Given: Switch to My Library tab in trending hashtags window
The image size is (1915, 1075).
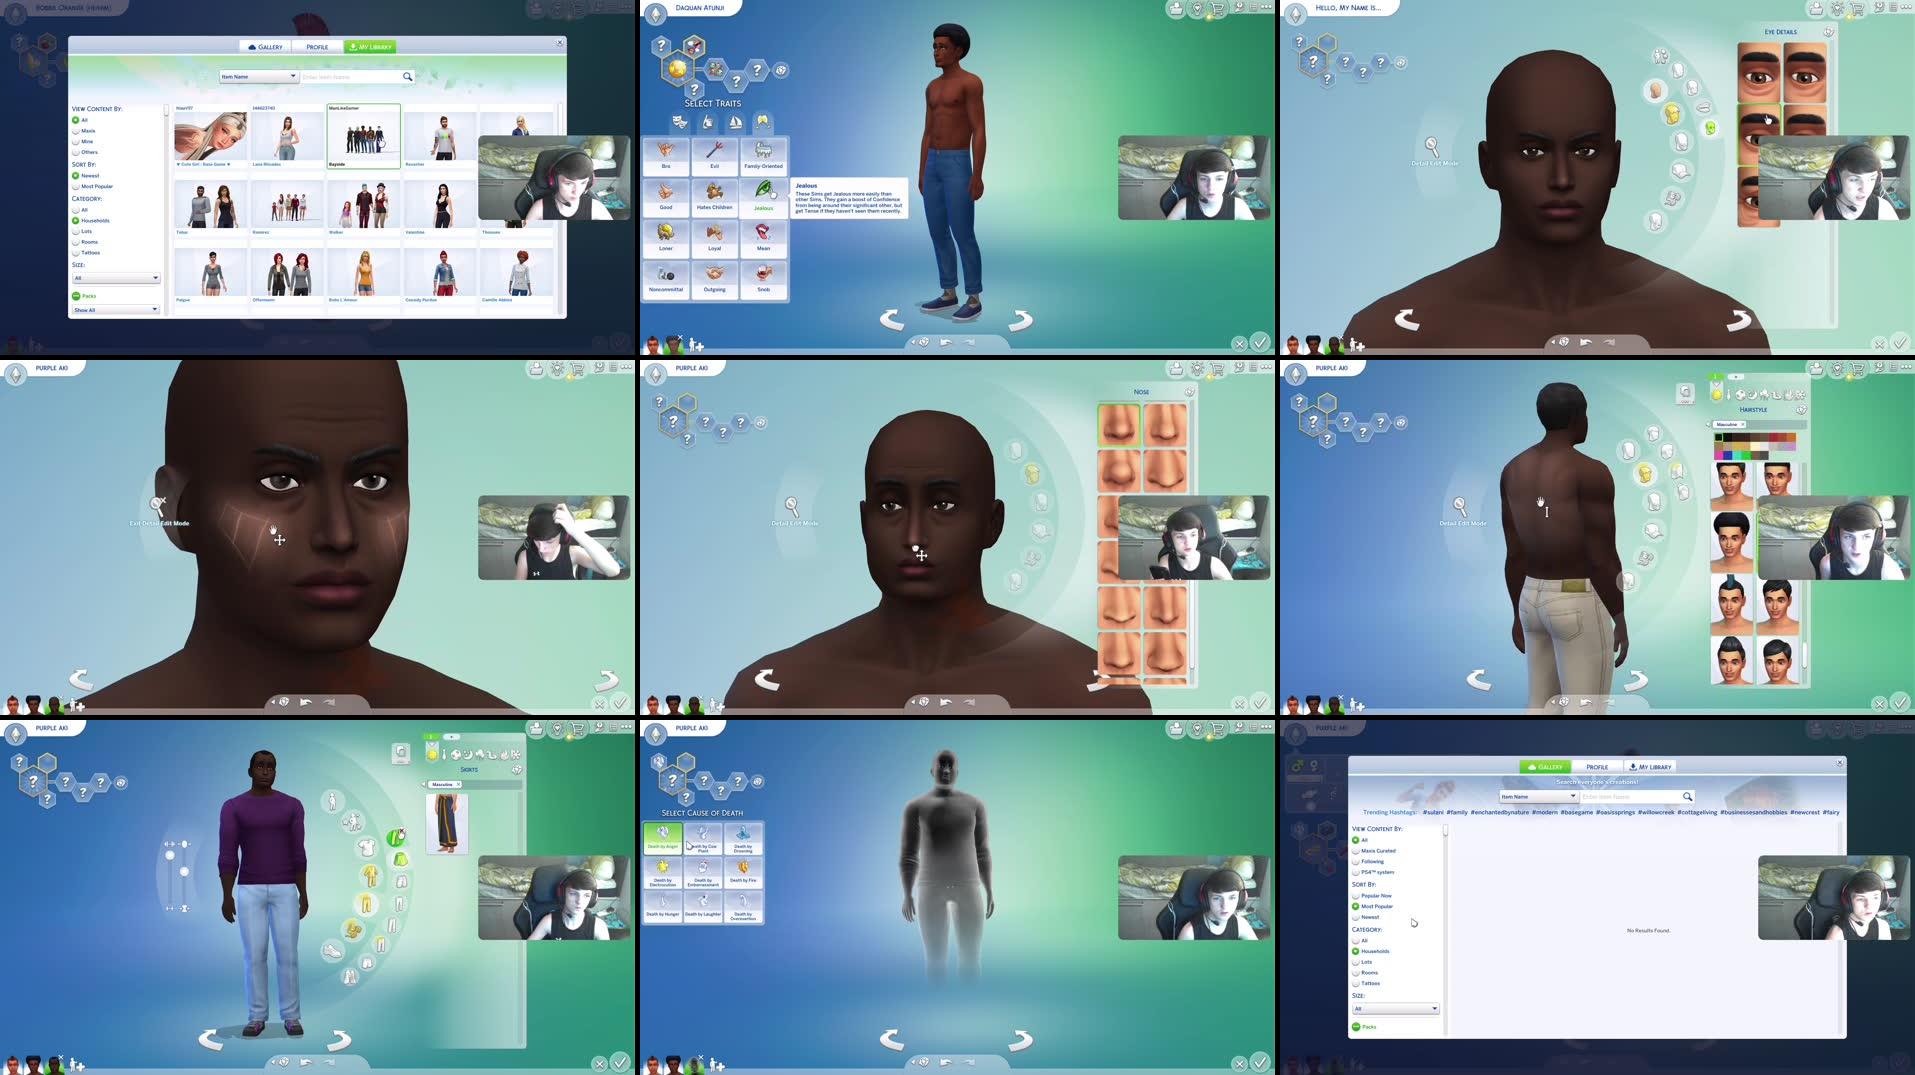Looking at the screenshot, I should (1650, 767).
